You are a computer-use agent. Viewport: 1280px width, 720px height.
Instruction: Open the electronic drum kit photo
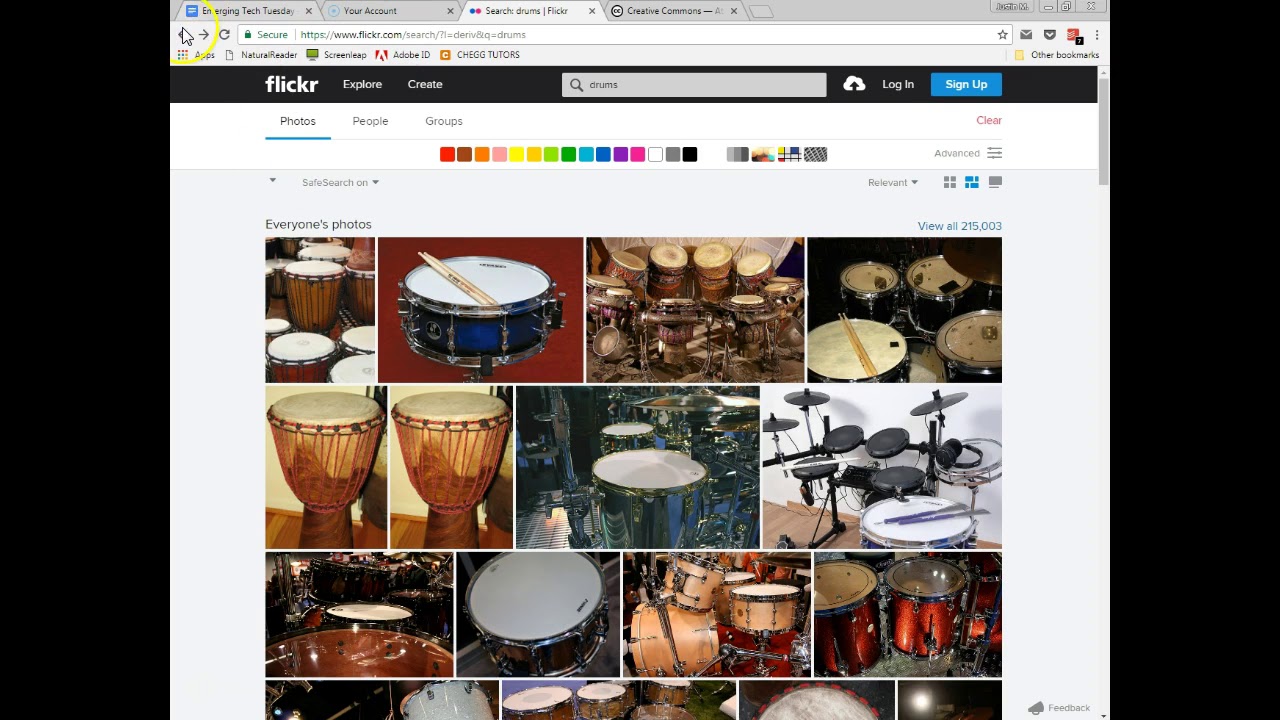point(882,467)
